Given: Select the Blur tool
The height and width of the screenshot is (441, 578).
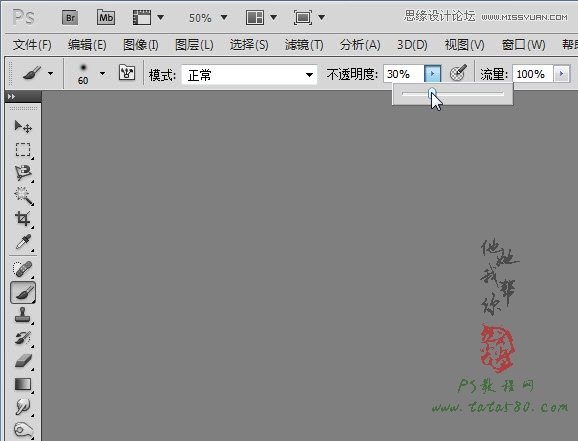Looking at the screenshot, I should pyautogui.click(x=23, y=407).
